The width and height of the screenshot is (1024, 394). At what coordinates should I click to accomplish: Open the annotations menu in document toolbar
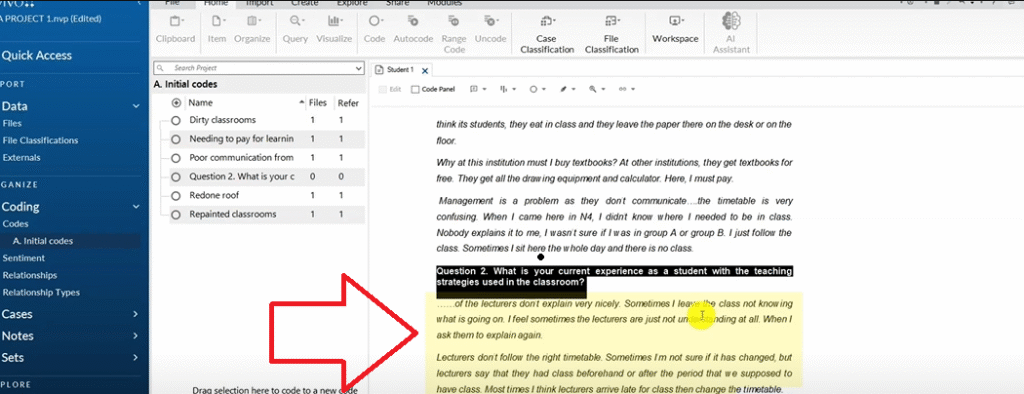[477, 89]
